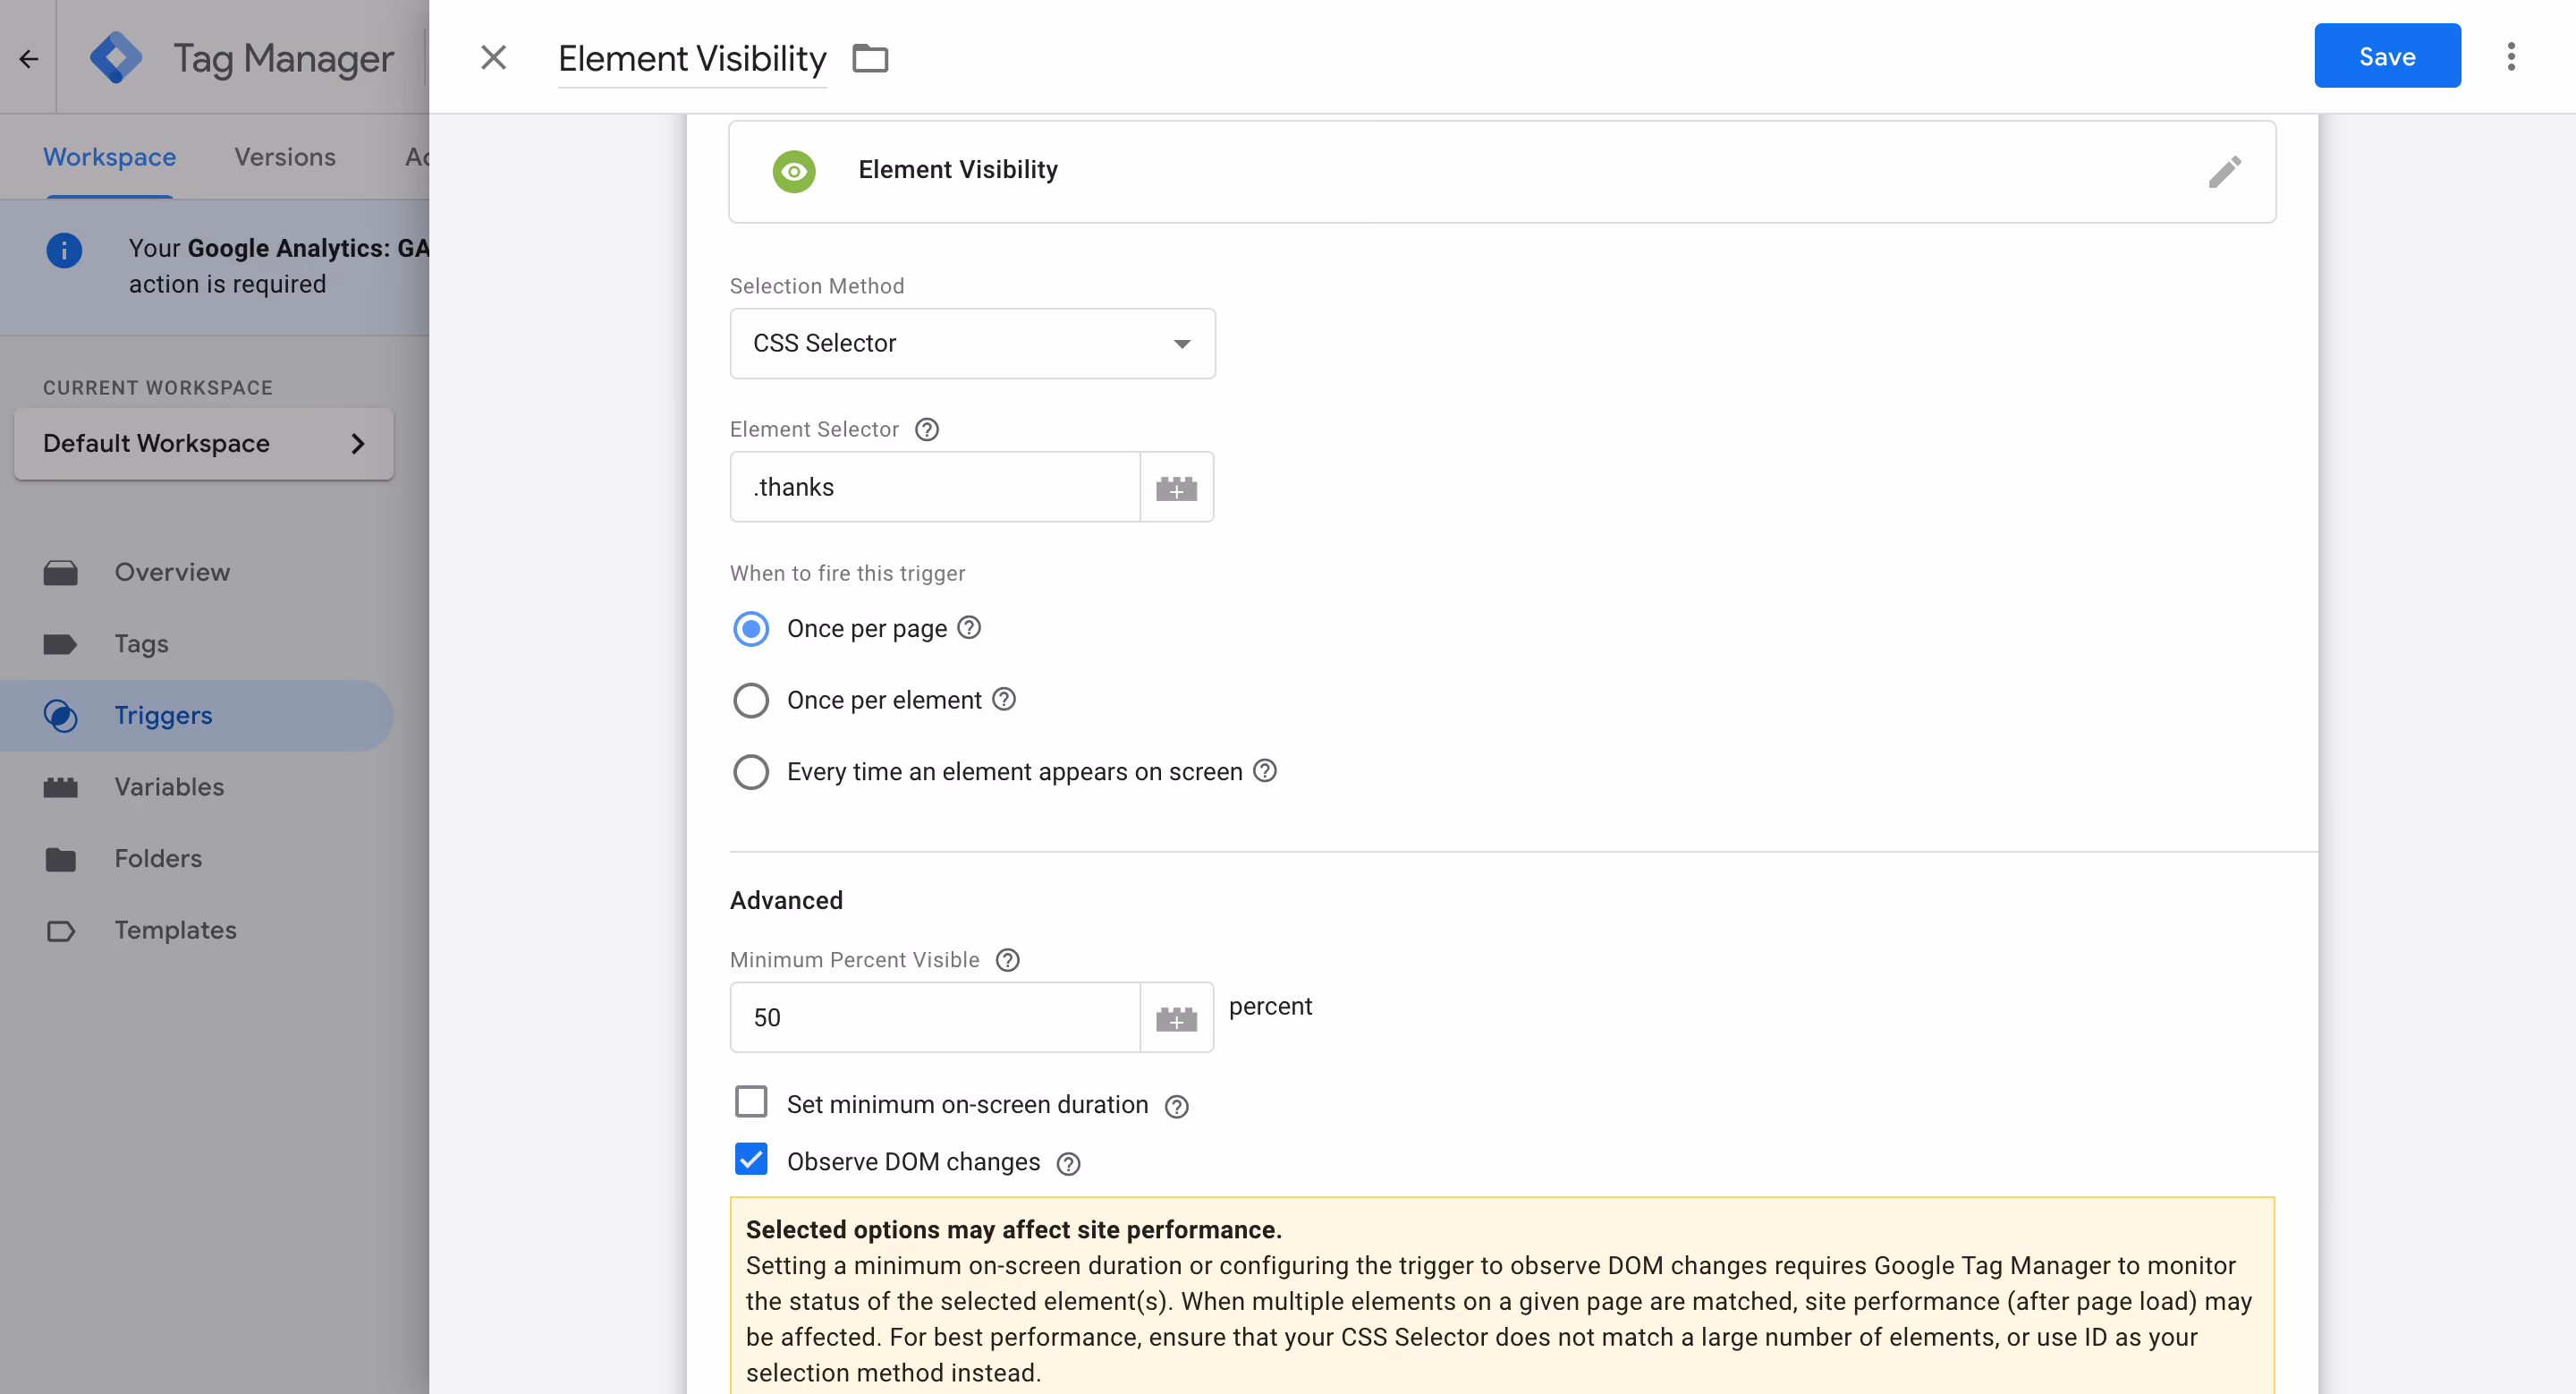Open Variables in the sidebar
This screenshot has width=2576, height=1394.
click(169, 787)
